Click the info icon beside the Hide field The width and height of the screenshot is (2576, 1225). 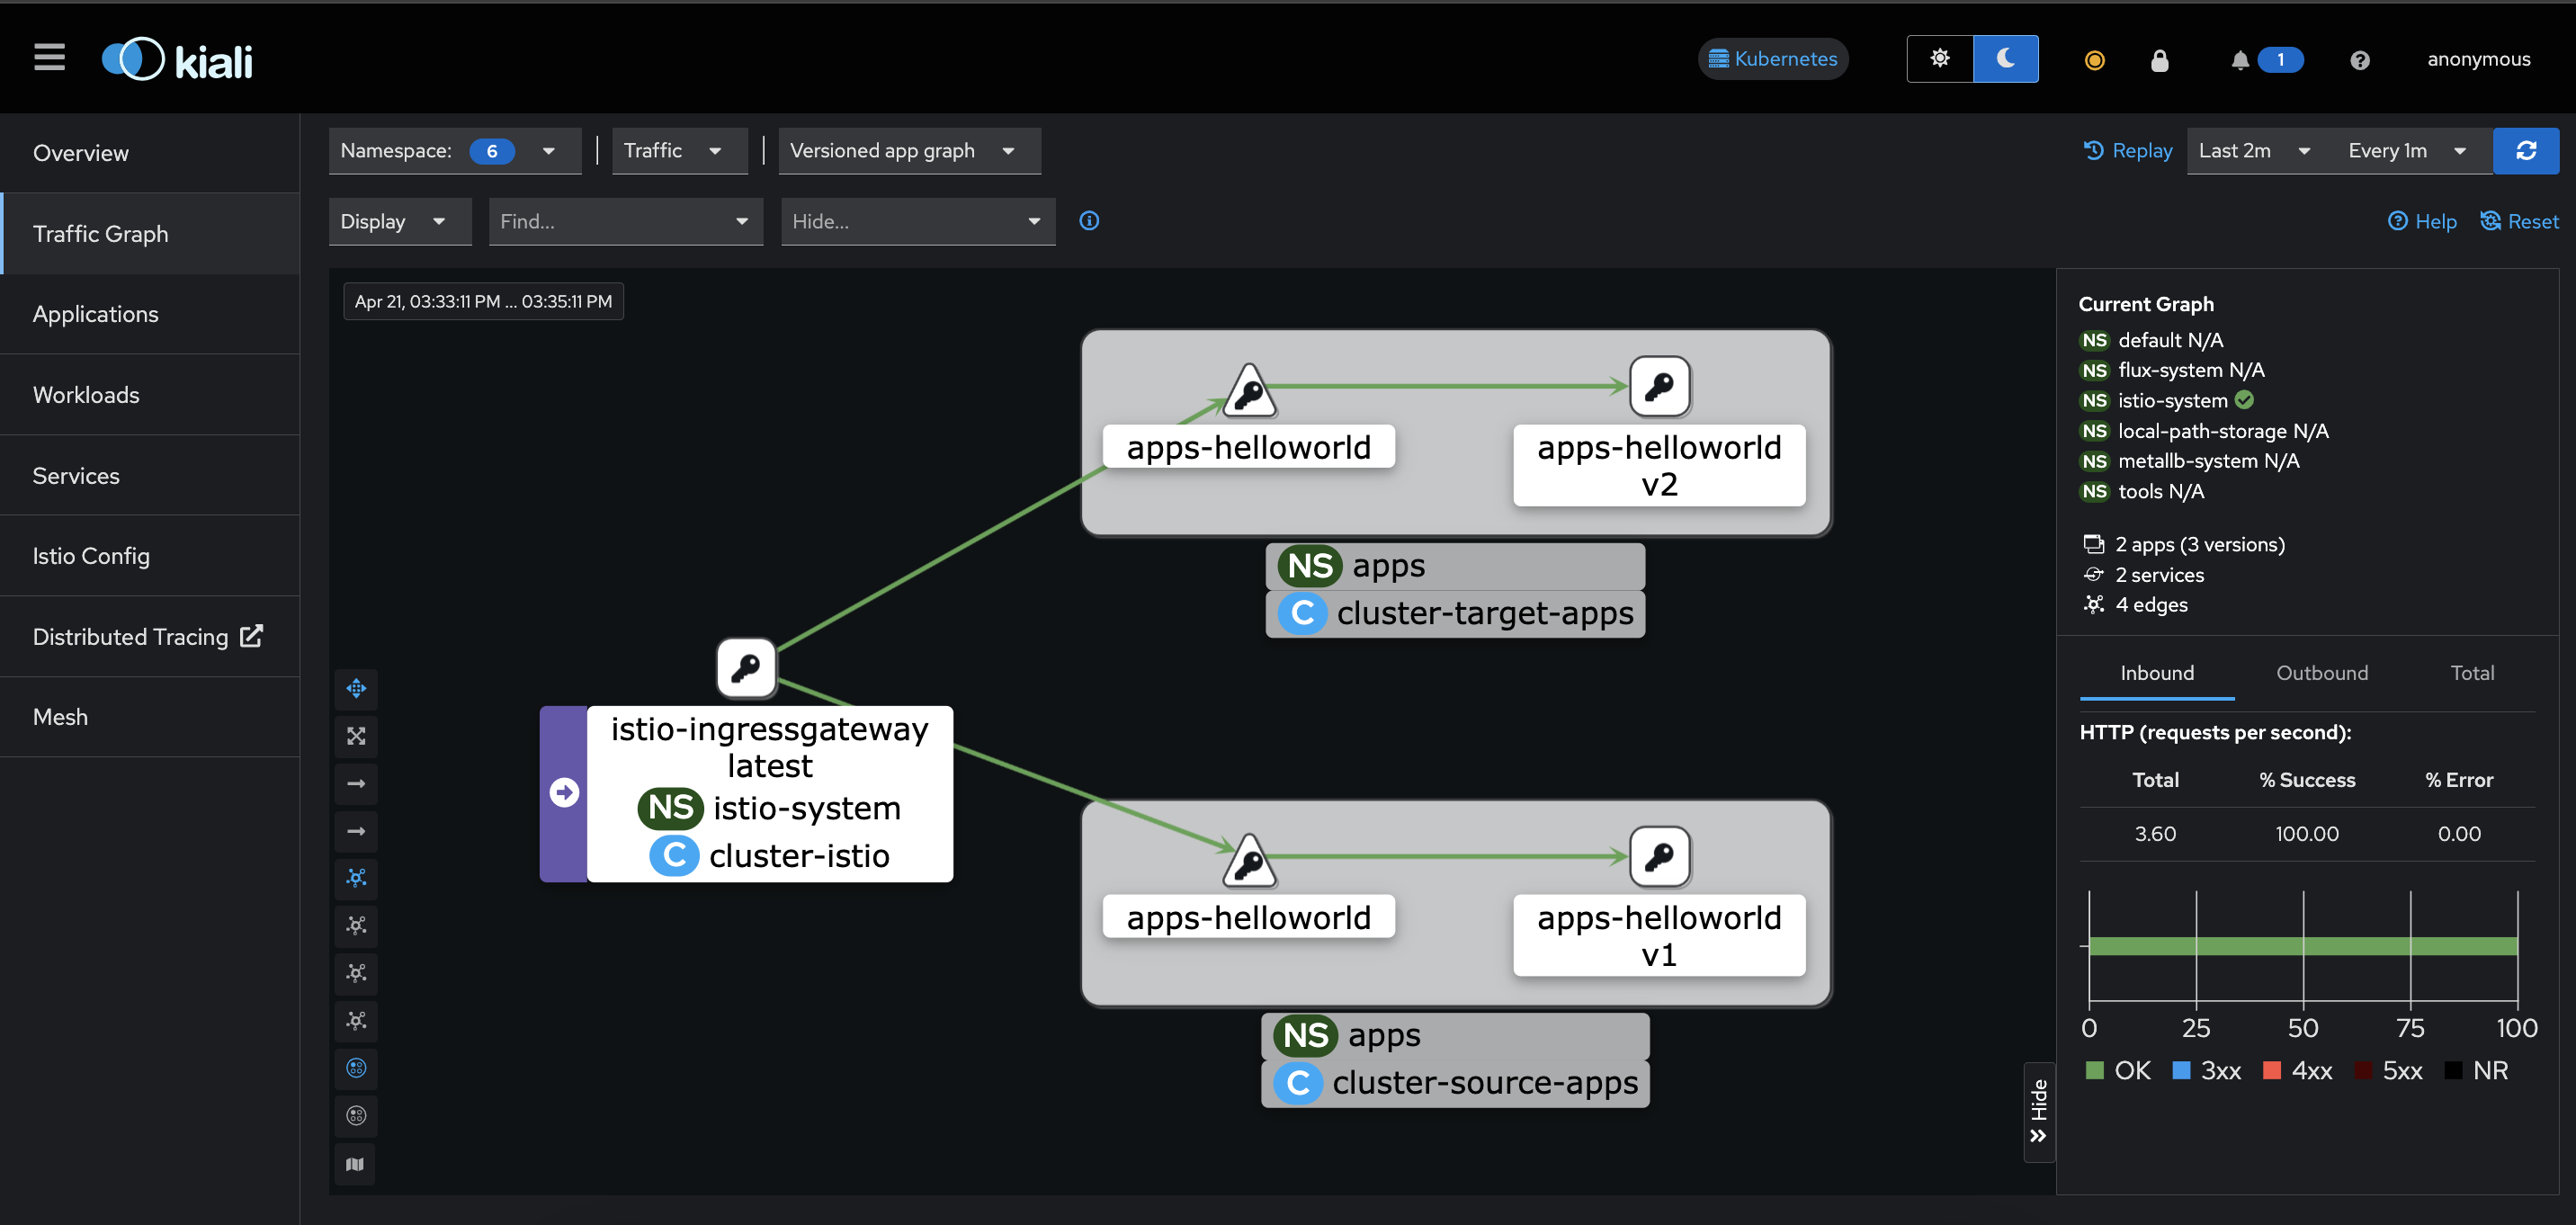[x=1089, y=221]
